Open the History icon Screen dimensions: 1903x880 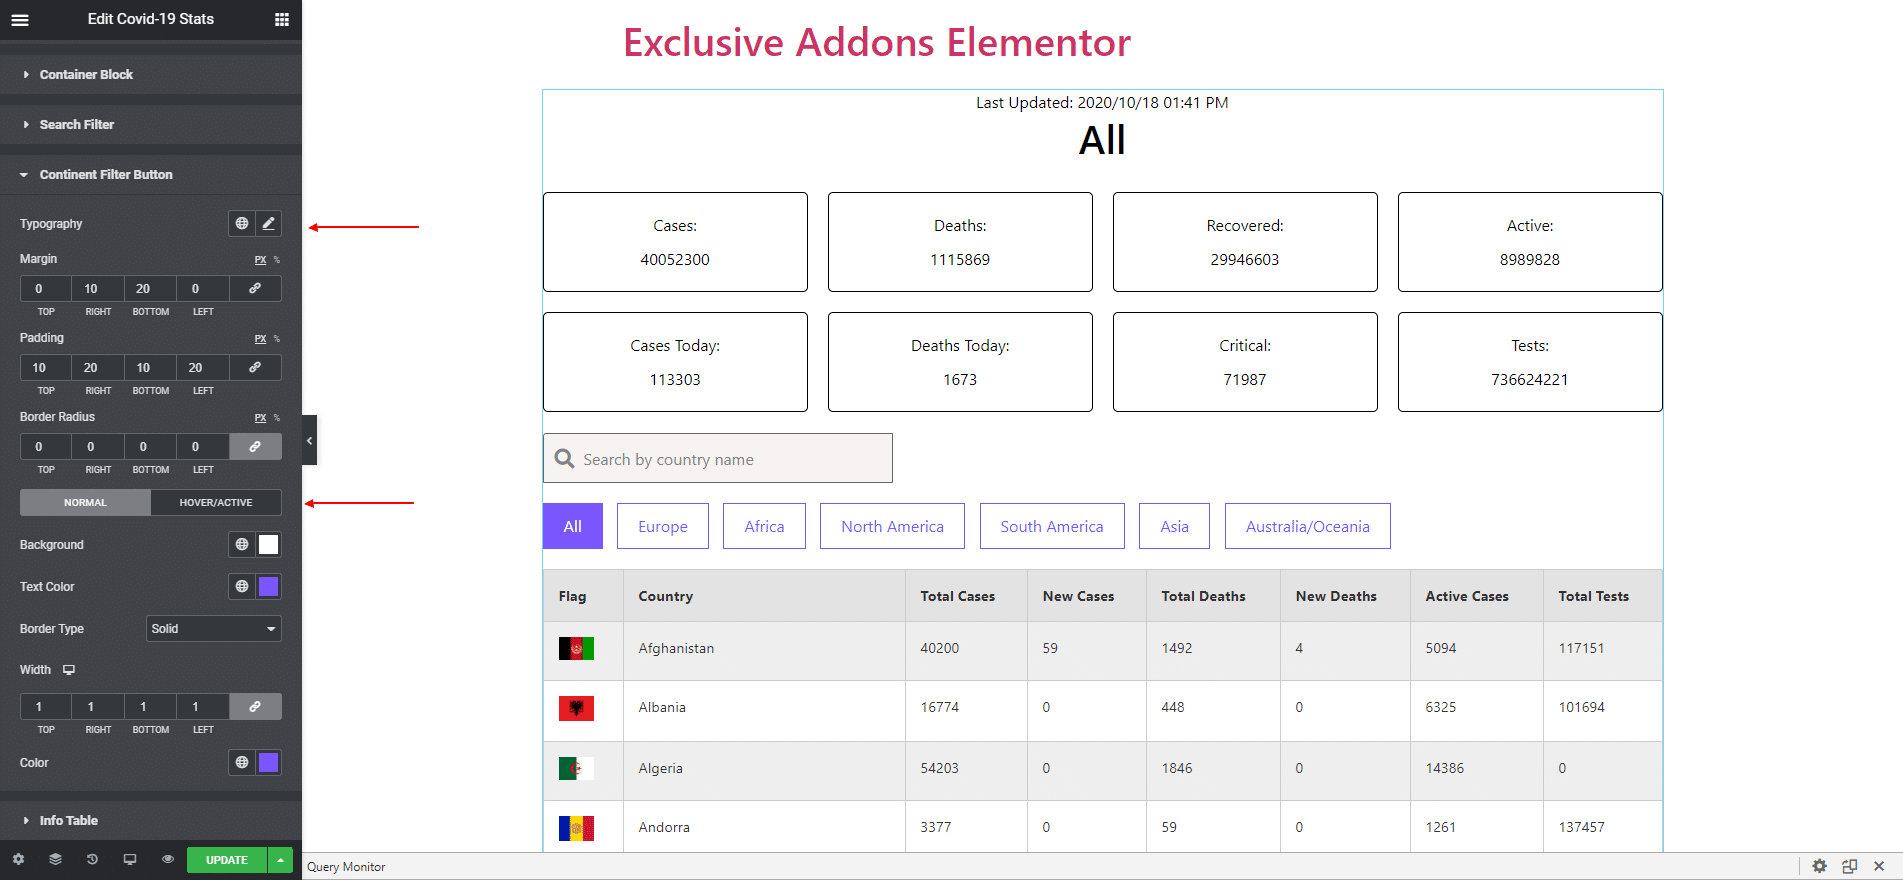point(92,859)
